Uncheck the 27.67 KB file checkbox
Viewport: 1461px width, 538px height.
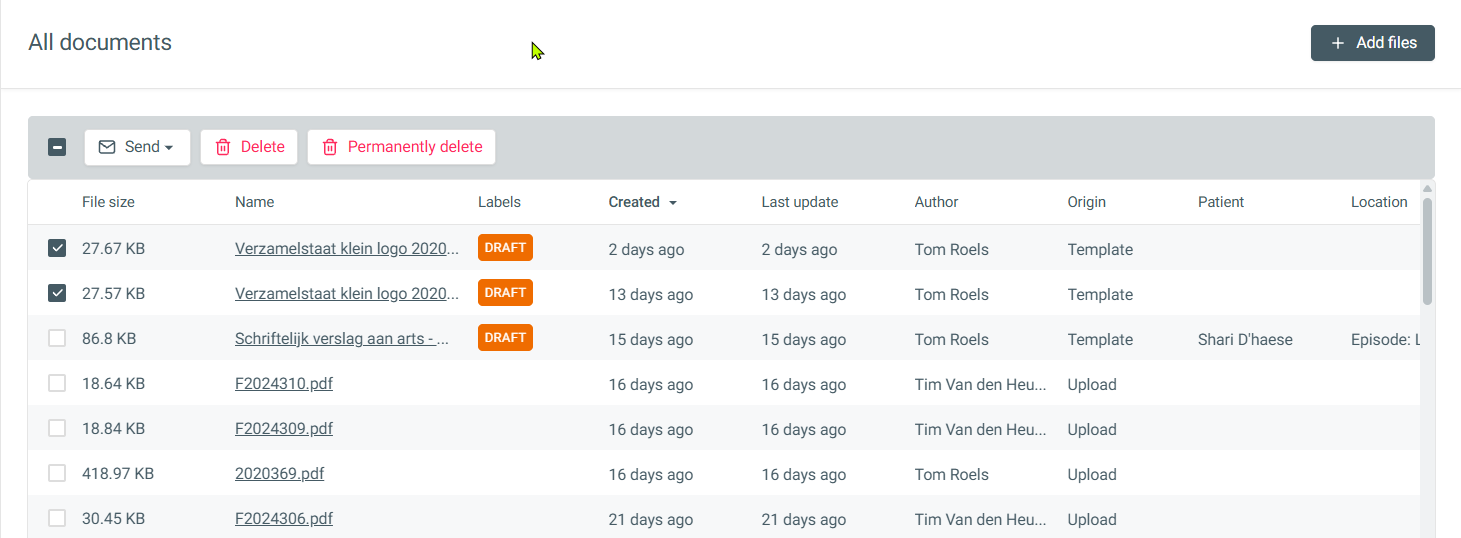(x=58, y=248)
